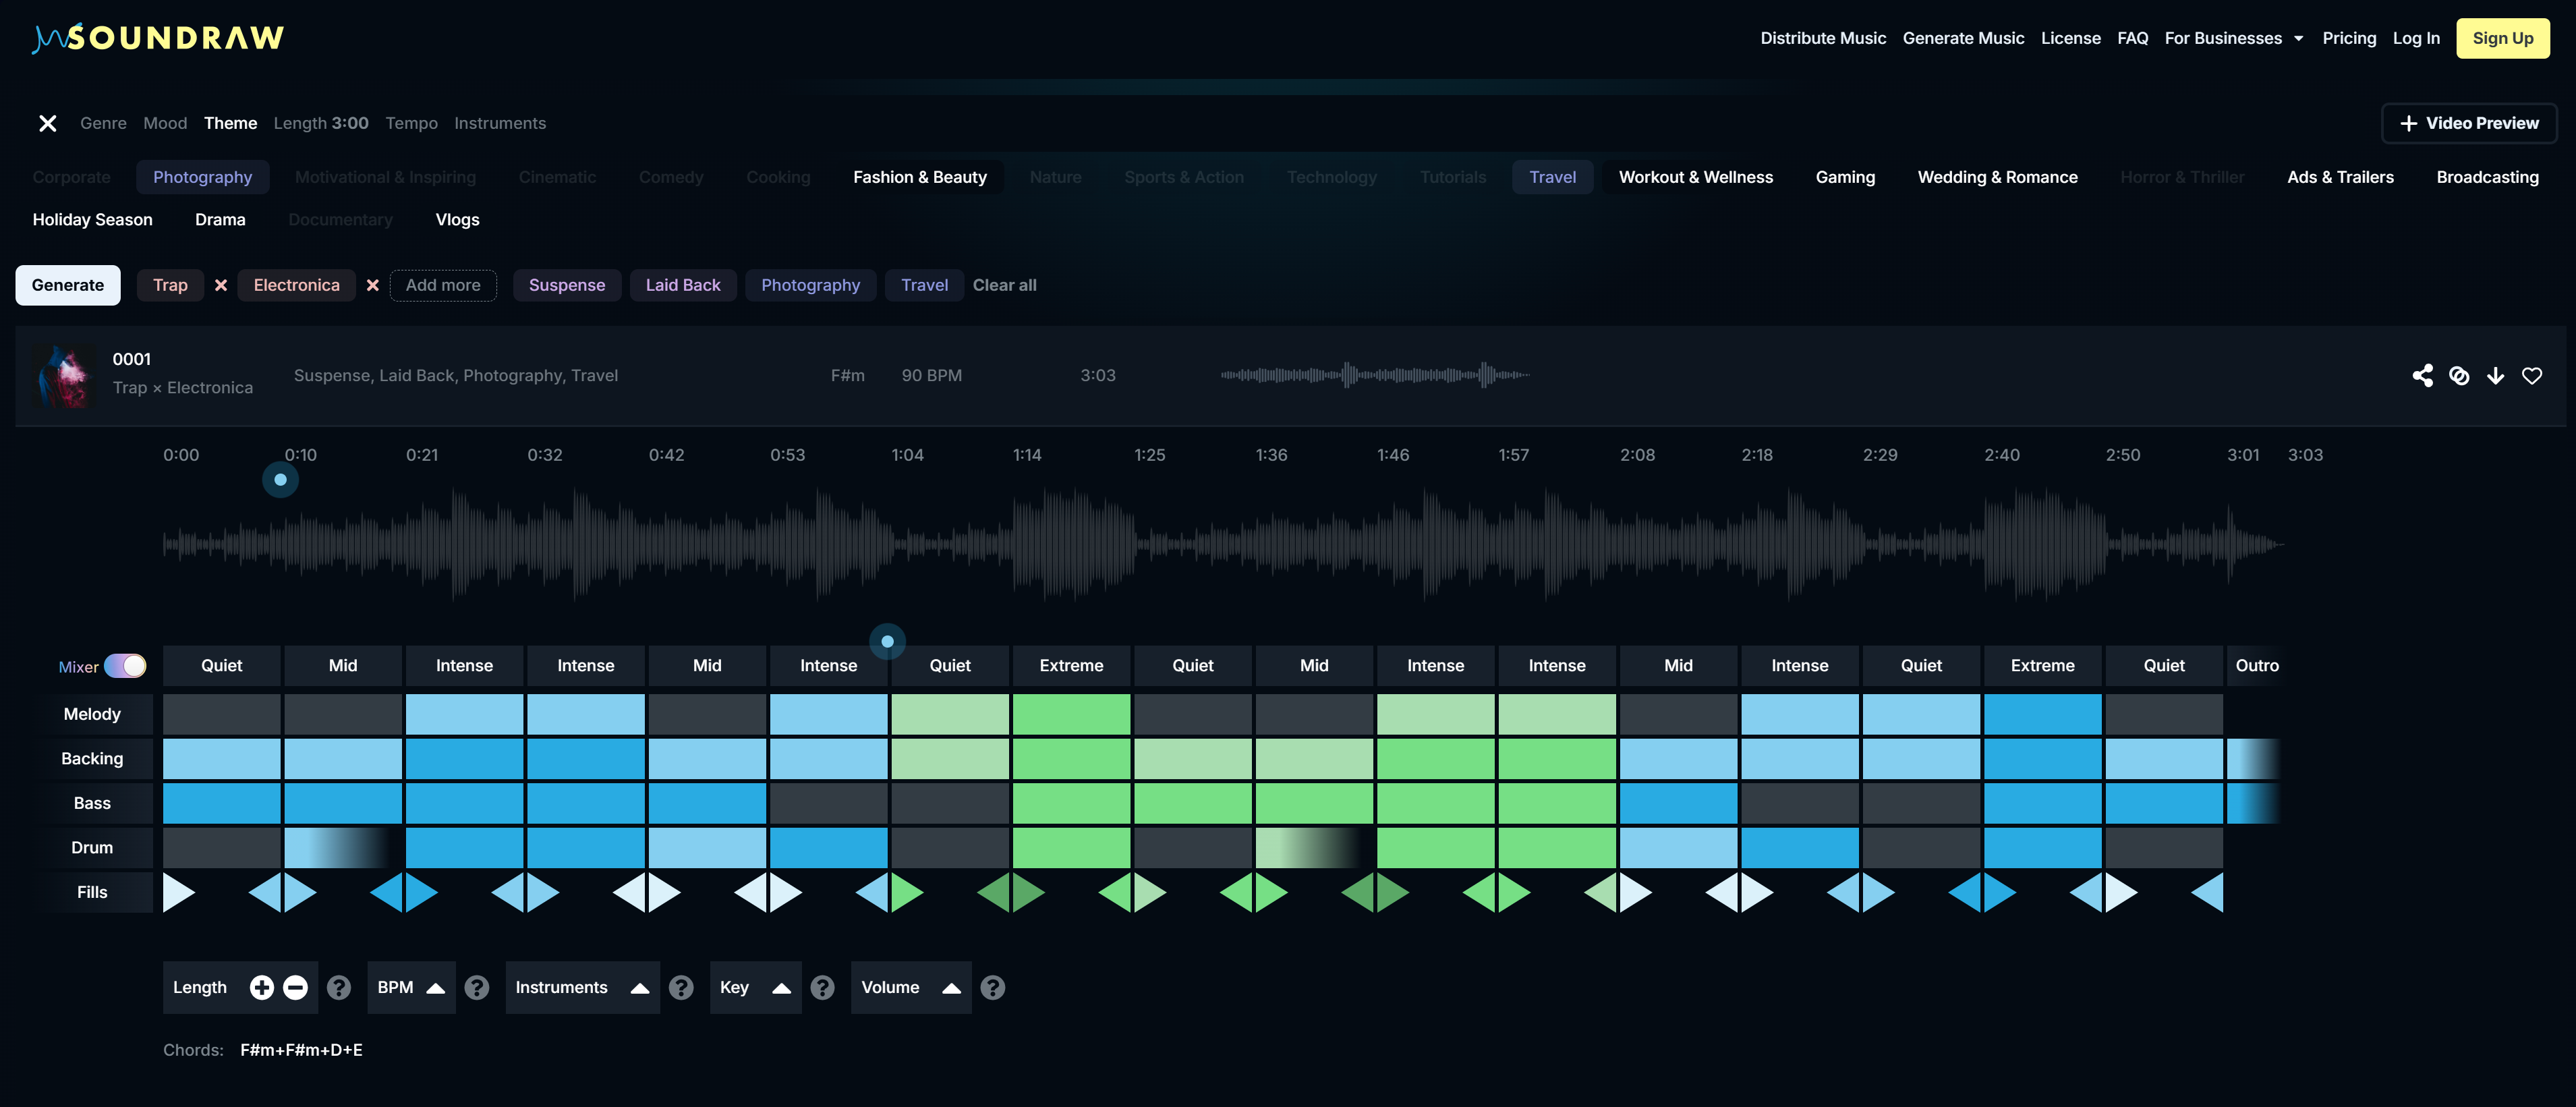
Task: Add track 0001 to favorites
Action: 2533,376
